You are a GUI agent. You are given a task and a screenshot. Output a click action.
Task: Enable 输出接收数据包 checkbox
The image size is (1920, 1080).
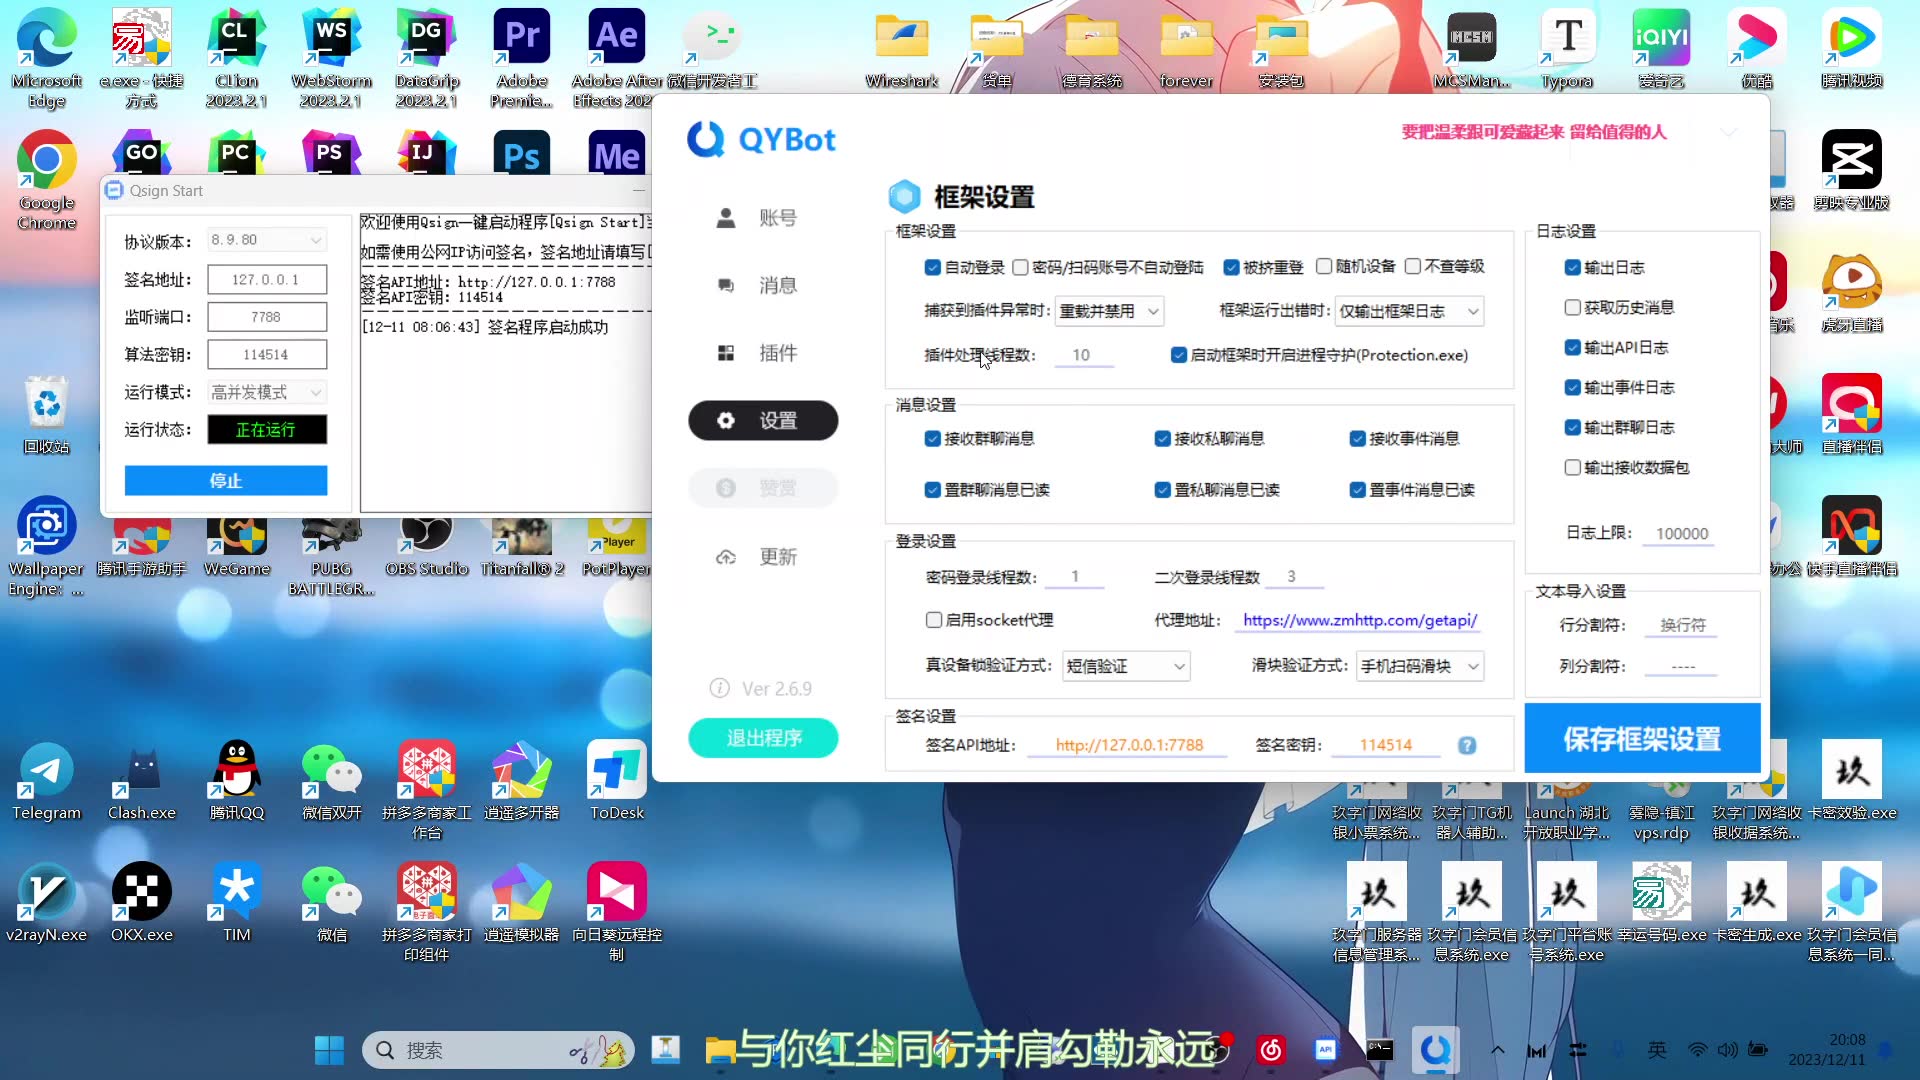click(1572, 468)
